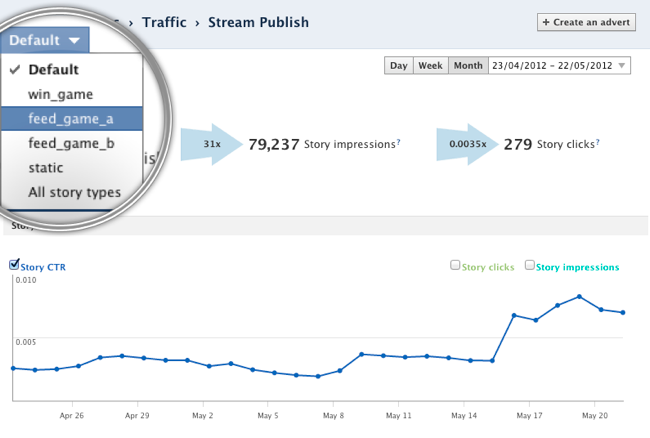Open the Default story type dropdown
This screenshot has width=650, height=438.
tap(46, 41)
